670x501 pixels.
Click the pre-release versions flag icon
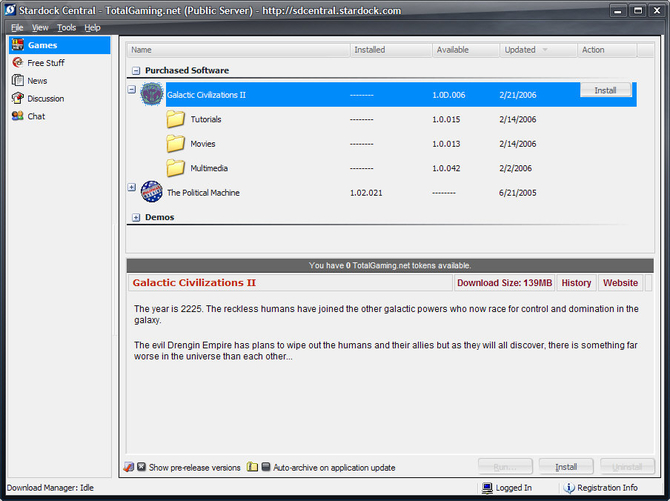pyautogui.click(x=129, y=467)
